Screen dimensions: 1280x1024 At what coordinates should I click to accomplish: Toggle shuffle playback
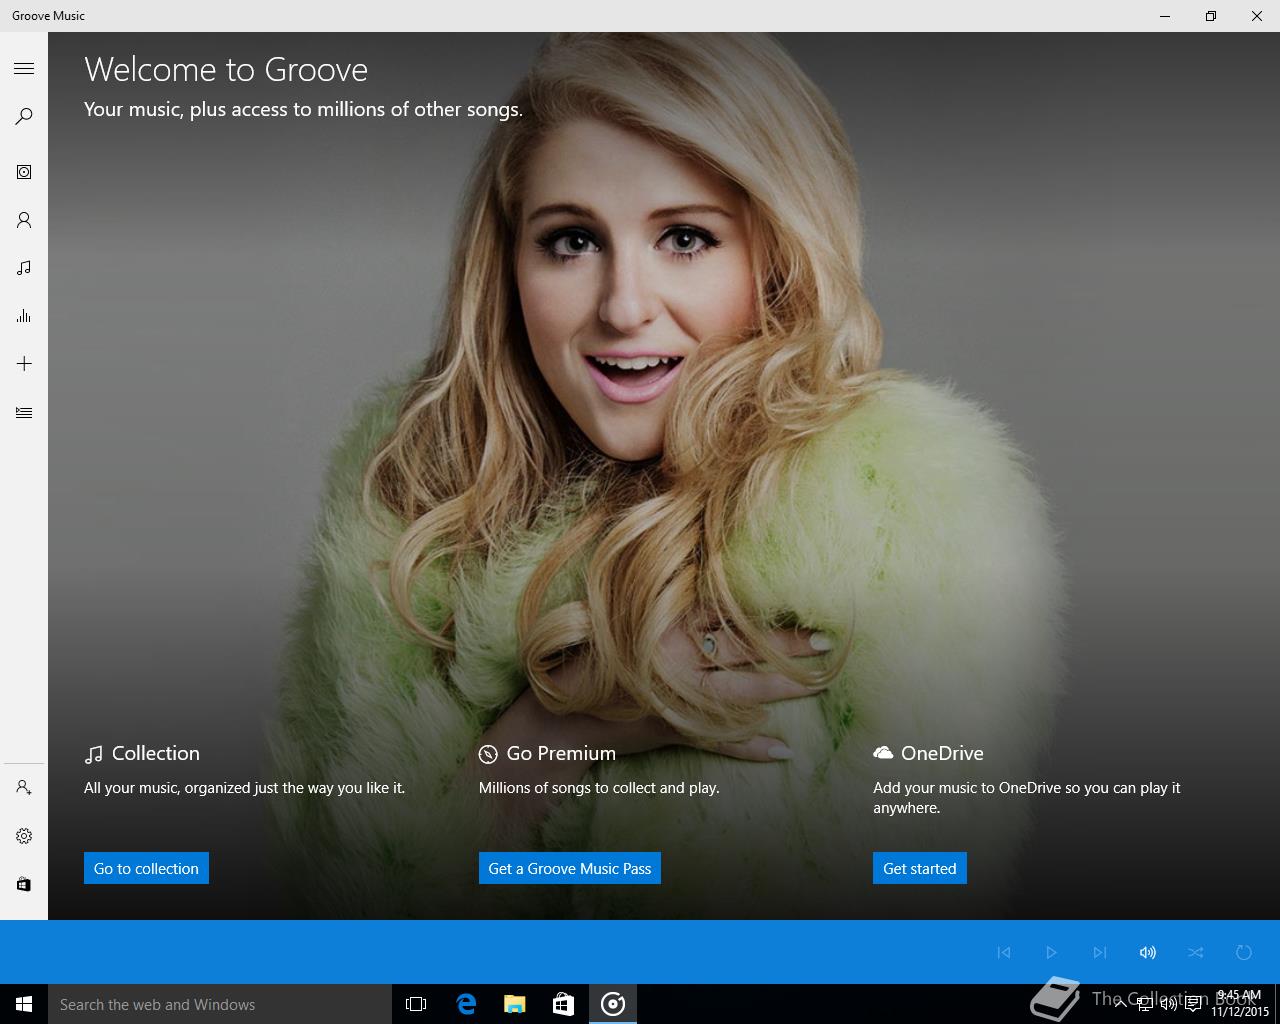tap(1196, 952)
